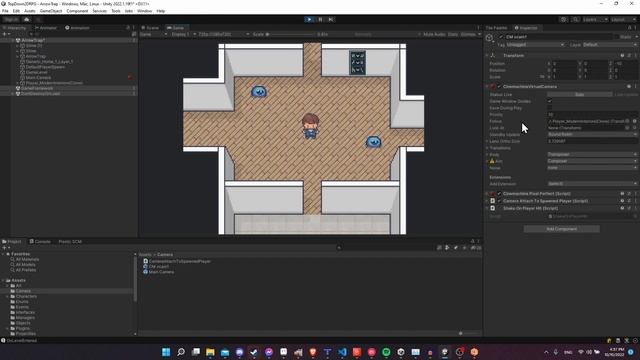Open the Tag dropdown

point(535,44)
